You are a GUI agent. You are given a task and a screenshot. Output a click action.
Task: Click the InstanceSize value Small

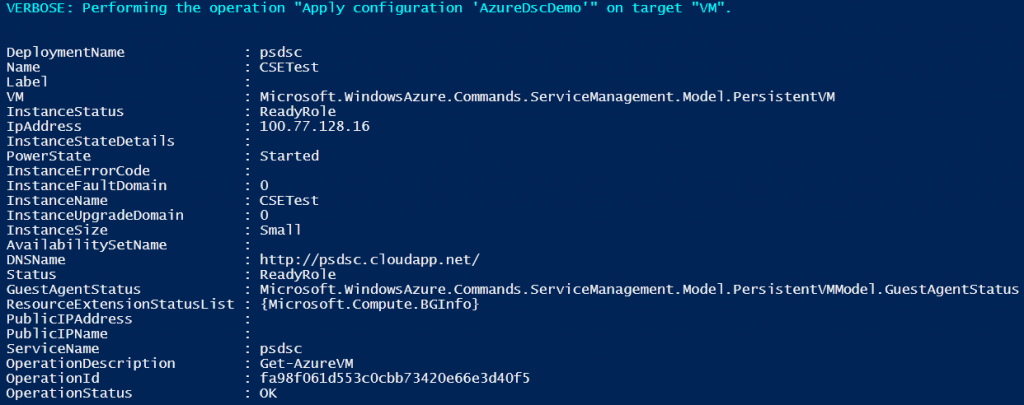coord(281,230)
